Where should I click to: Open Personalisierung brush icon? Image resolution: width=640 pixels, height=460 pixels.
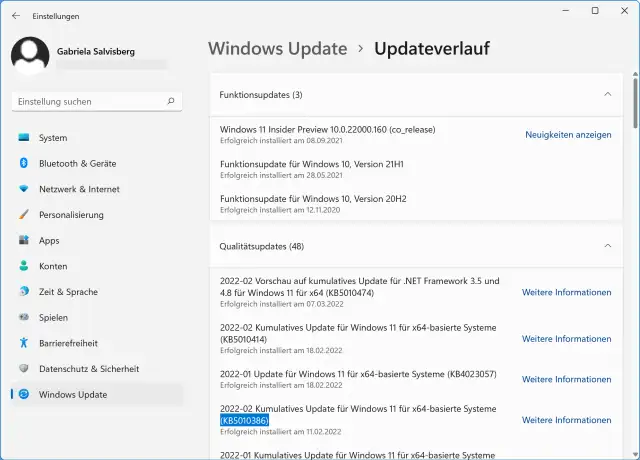(23, 214)
